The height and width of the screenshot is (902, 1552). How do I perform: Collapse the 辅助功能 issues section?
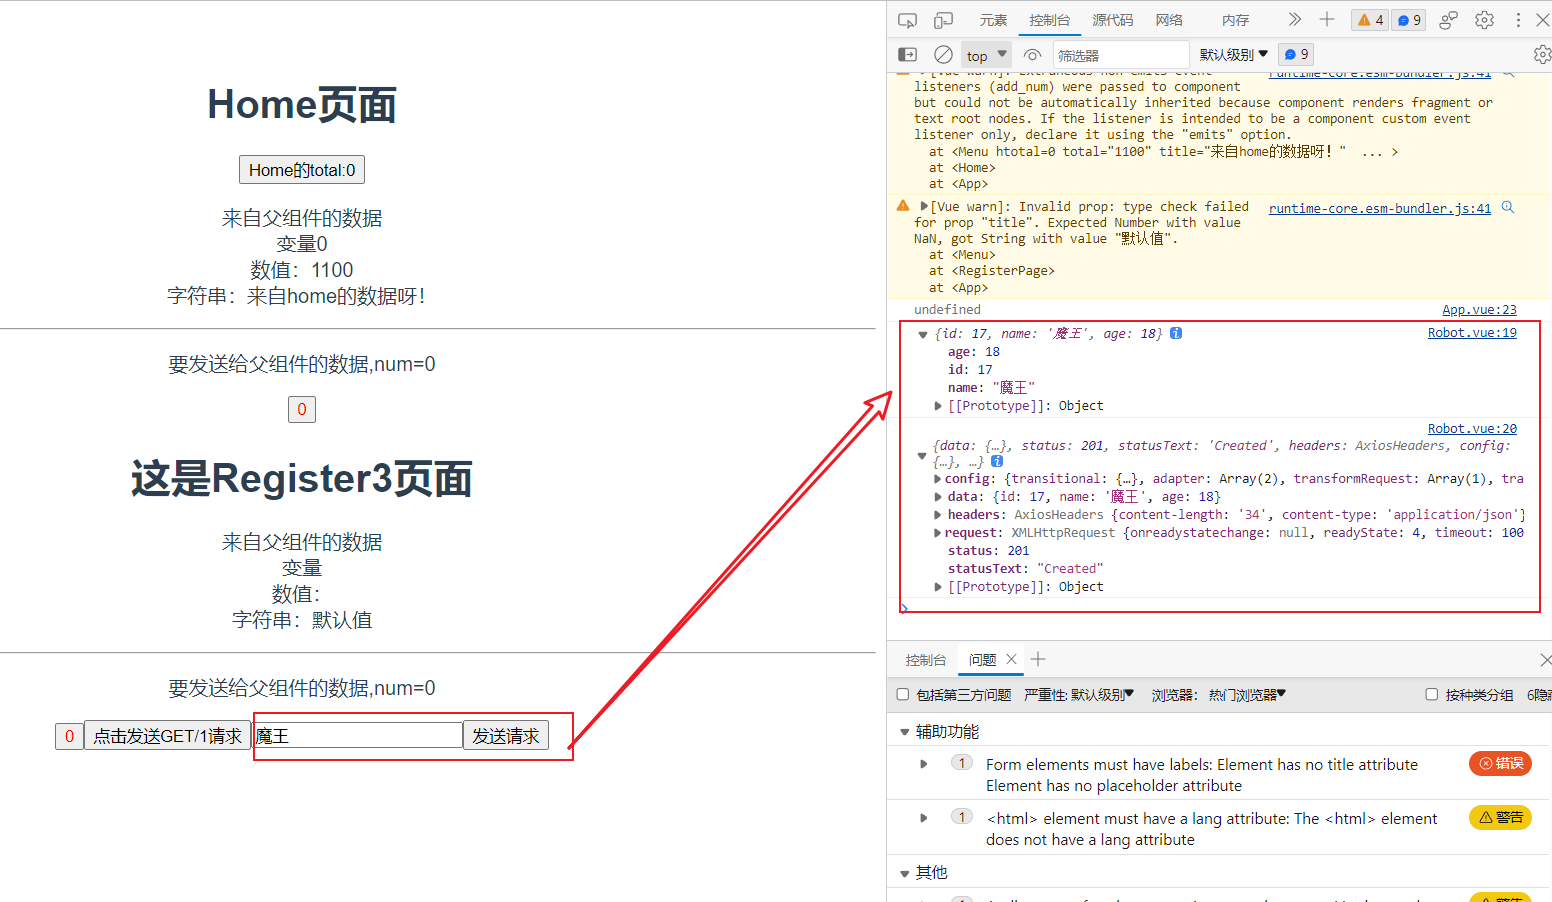[x=905, y=732]
